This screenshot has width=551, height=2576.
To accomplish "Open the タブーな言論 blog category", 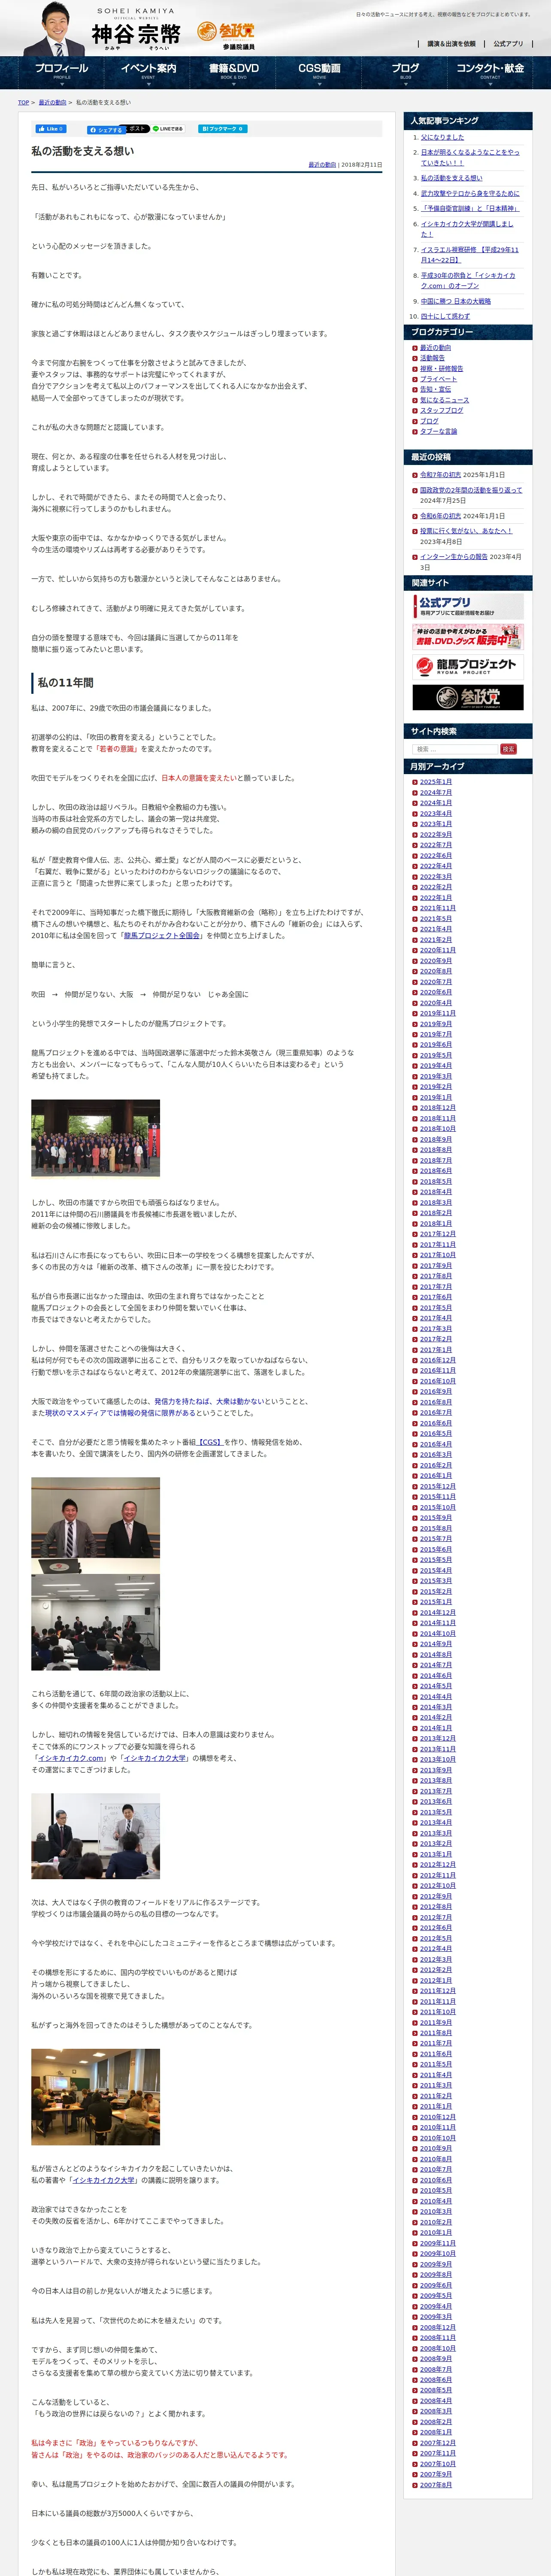I will coord(438,431).
